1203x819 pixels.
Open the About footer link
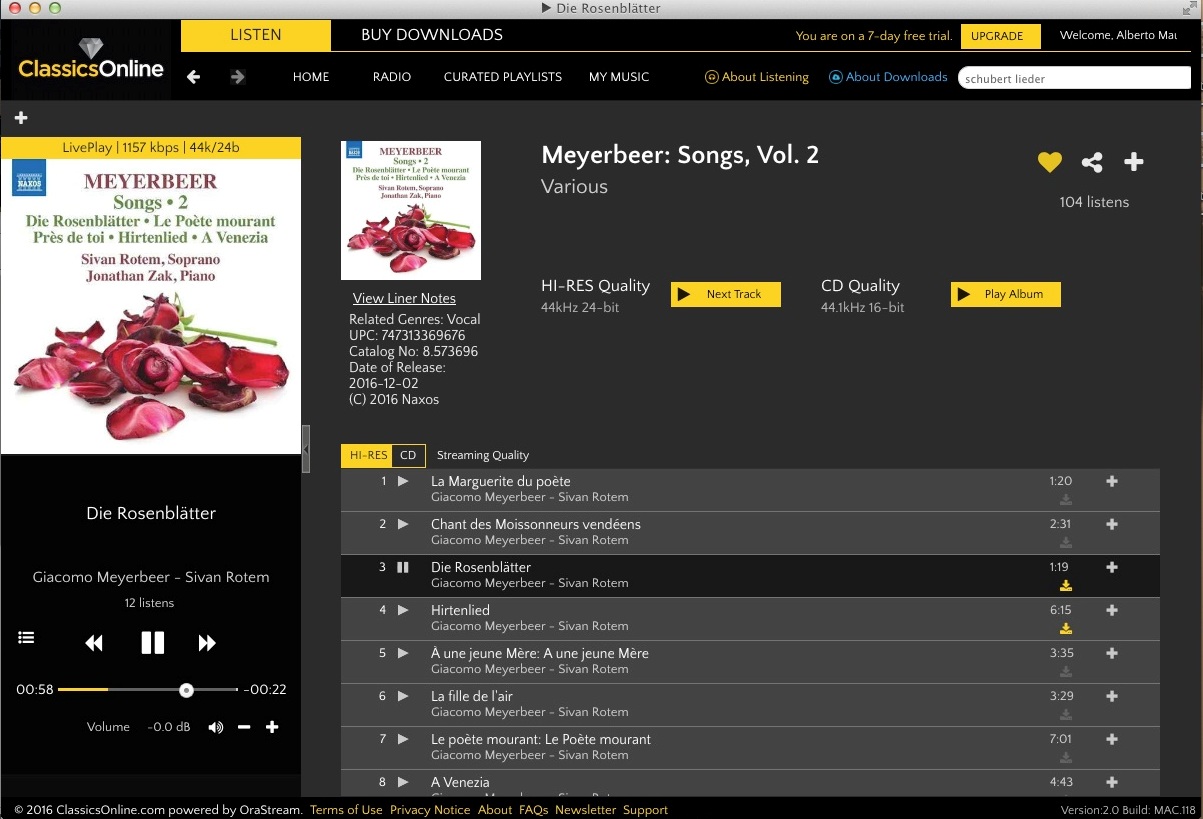click(x=495, y=810)
